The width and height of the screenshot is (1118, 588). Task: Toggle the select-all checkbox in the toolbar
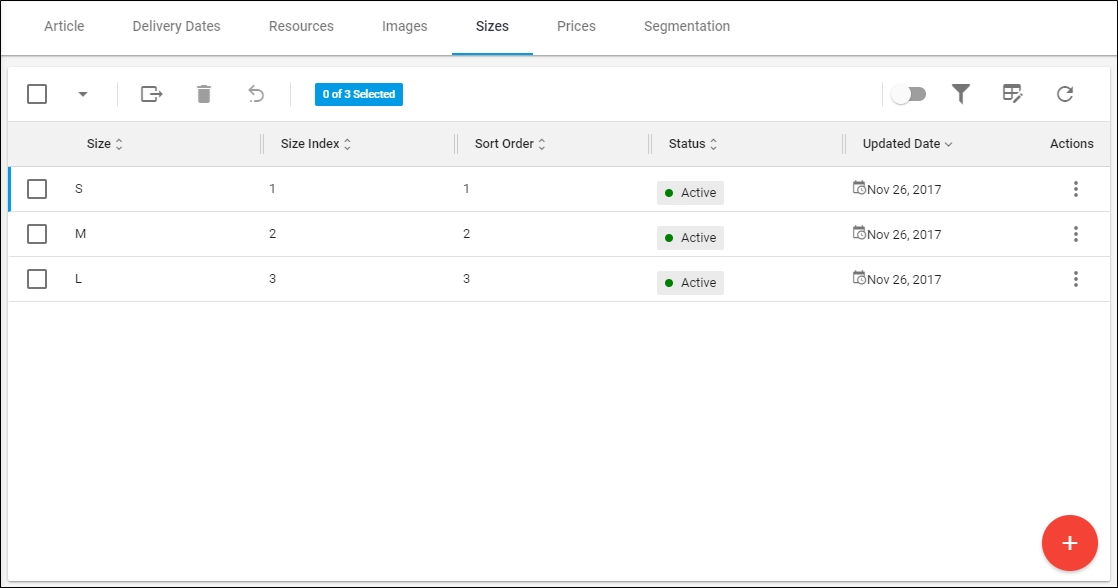click(37, 94)
